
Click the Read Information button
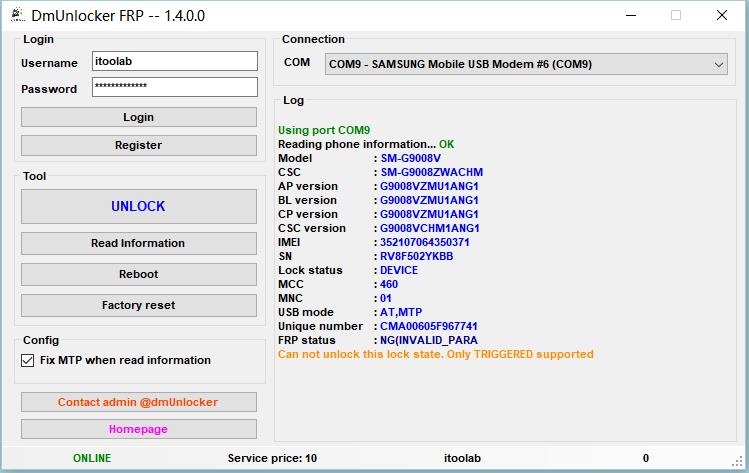click(139, 243)
